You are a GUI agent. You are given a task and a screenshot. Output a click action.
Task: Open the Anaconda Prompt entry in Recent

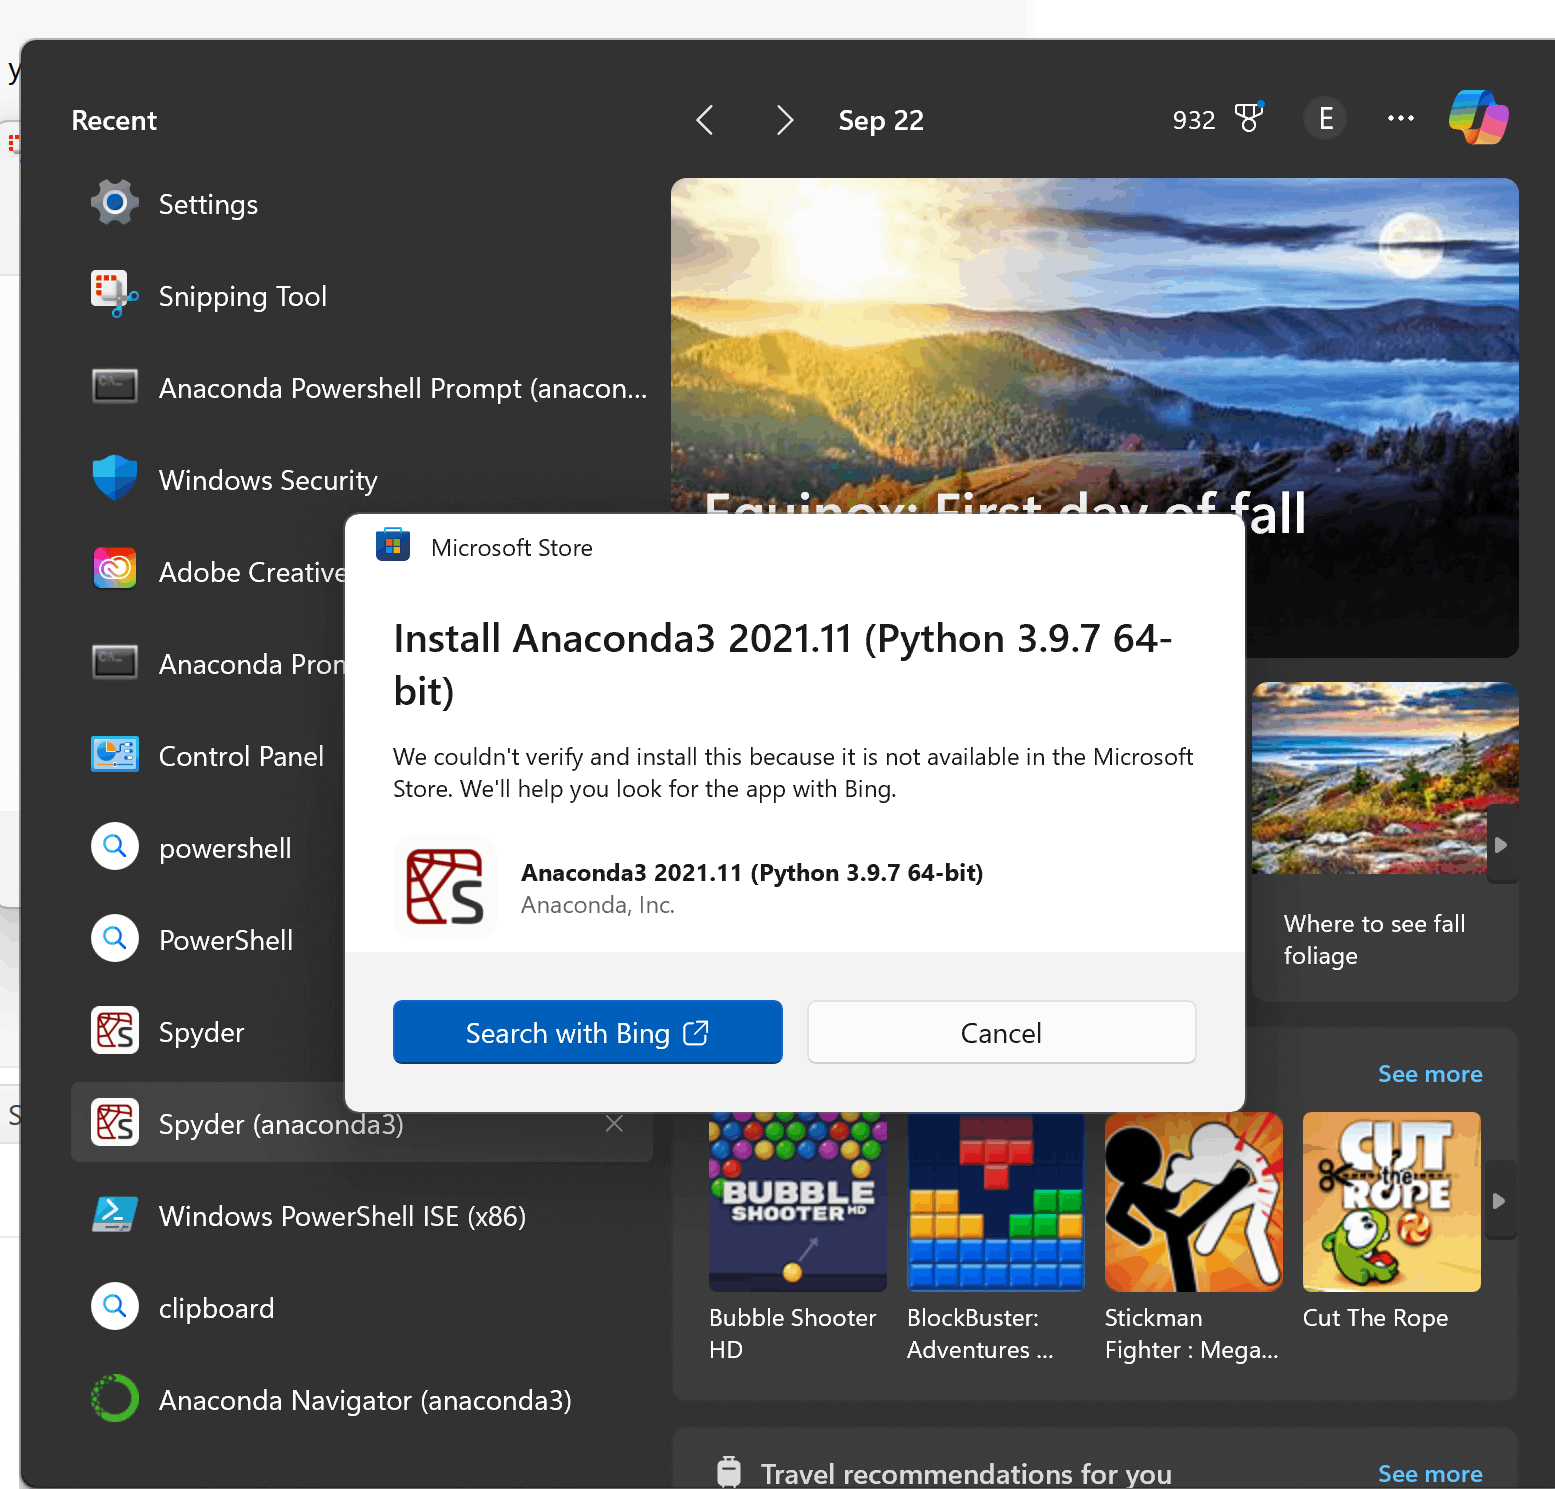pos(208,664)
